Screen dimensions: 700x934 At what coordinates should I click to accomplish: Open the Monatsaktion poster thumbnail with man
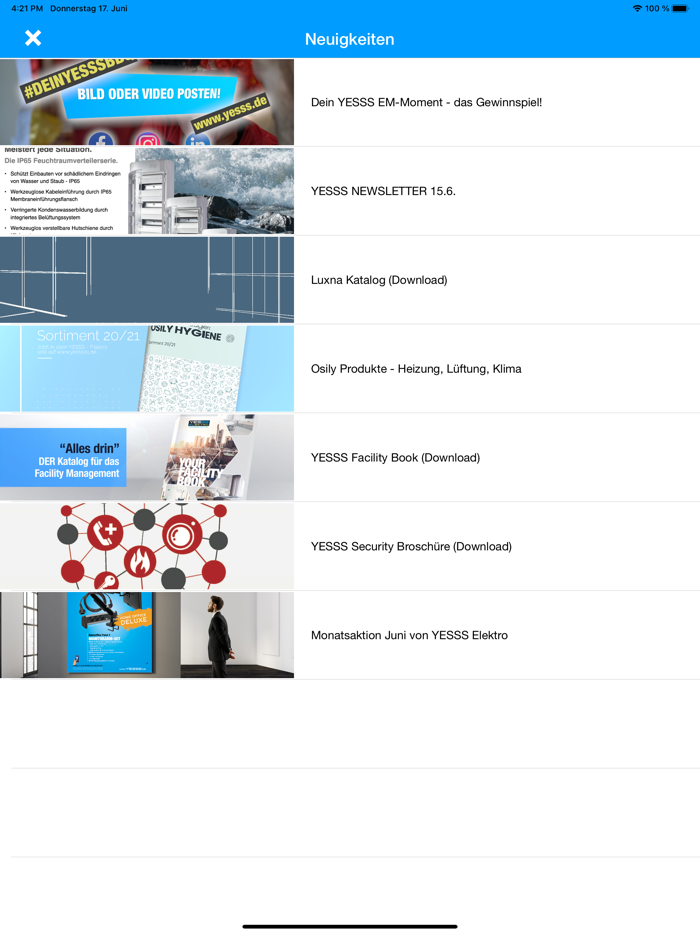pyautogui.click(x=147, y=635)
